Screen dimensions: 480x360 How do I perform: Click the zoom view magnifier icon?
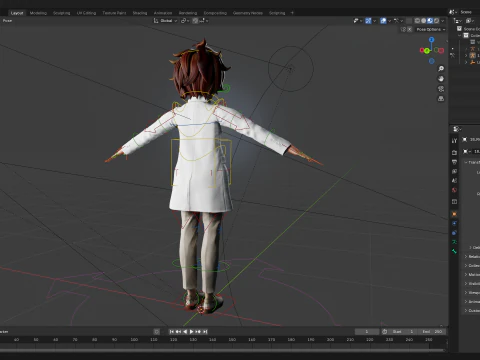pyautogui.click(x=441, y=69)
